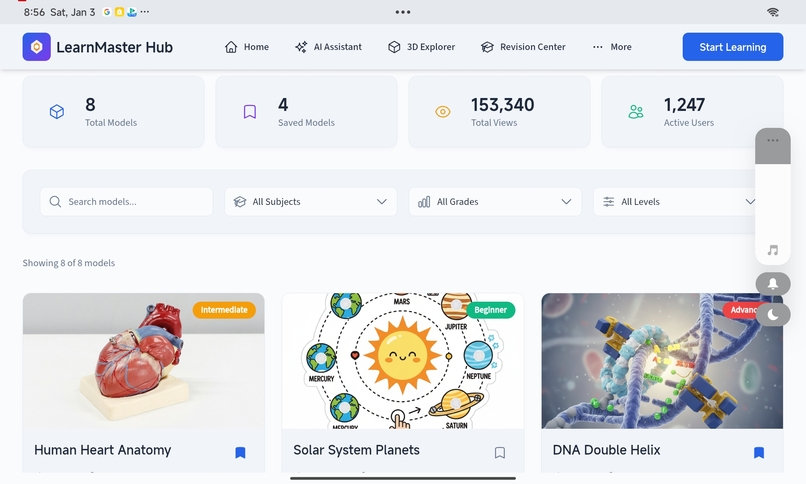806x484 pixels.
Task: Click the notification bell floating button
Action: pos(773,284)
